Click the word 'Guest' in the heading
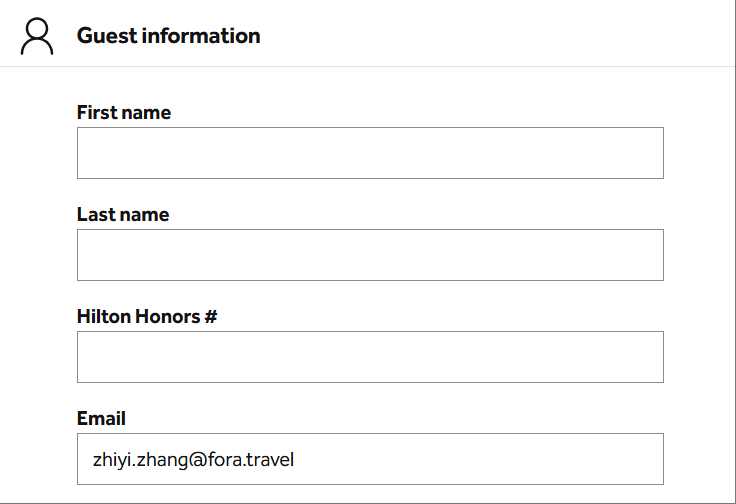The width and height of the screenshot is (736, 504). point(106,36)
